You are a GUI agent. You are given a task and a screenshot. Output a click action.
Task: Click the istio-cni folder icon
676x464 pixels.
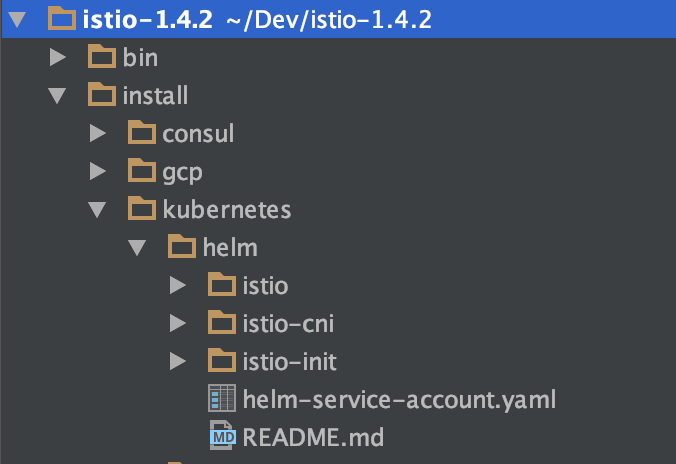(221, 323)
